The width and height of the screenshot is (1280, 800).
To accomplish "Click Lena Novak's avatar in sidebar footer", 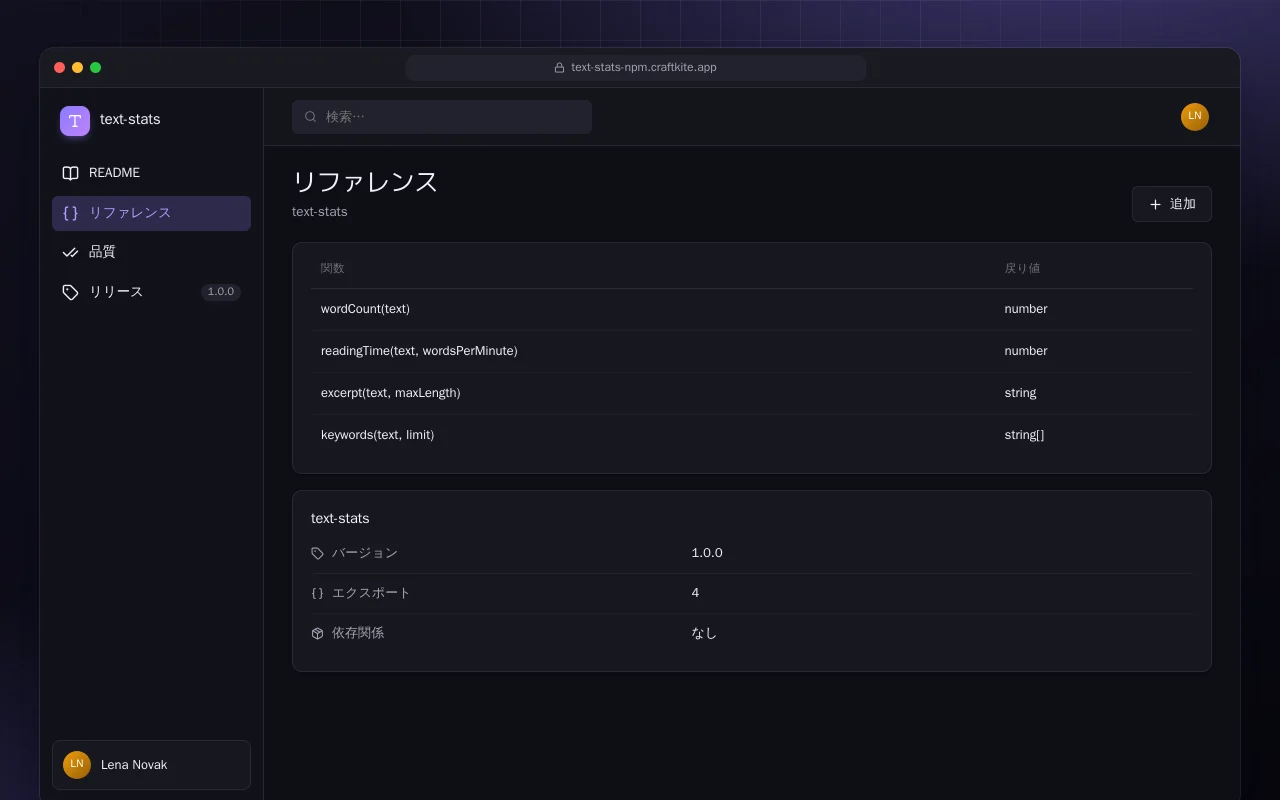I will (x=77, y=765).
